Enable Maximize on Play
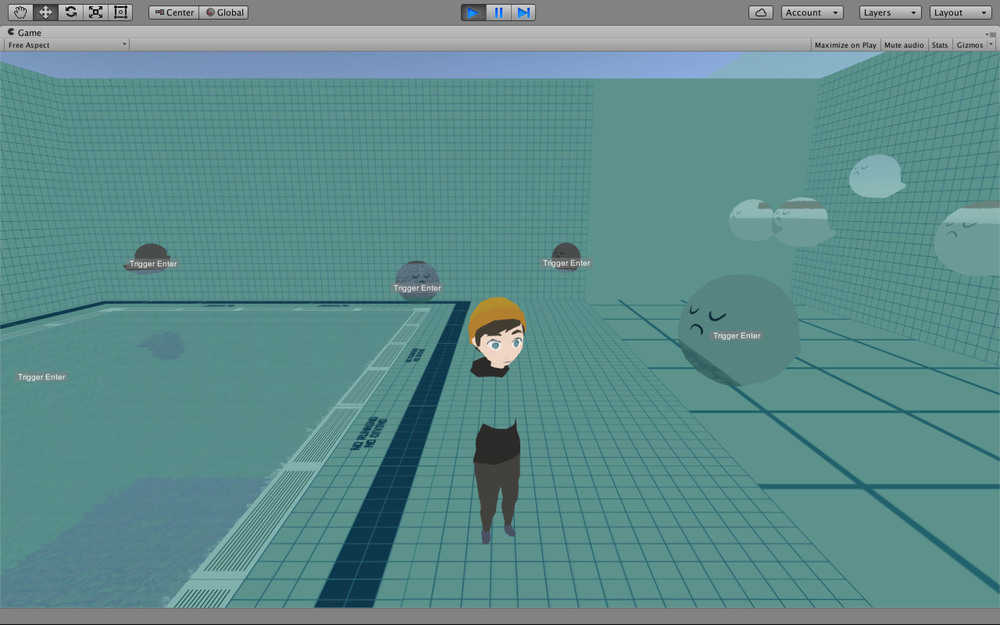The image size is (1000, 625). coord(845,45)
